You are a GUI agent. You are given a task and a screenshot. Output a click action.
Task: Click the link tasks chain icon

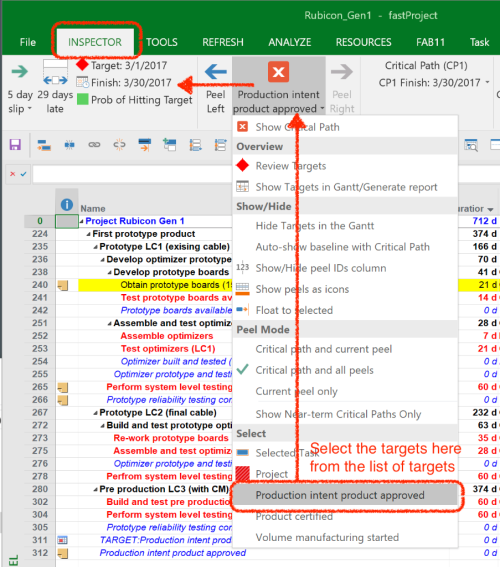94,145
